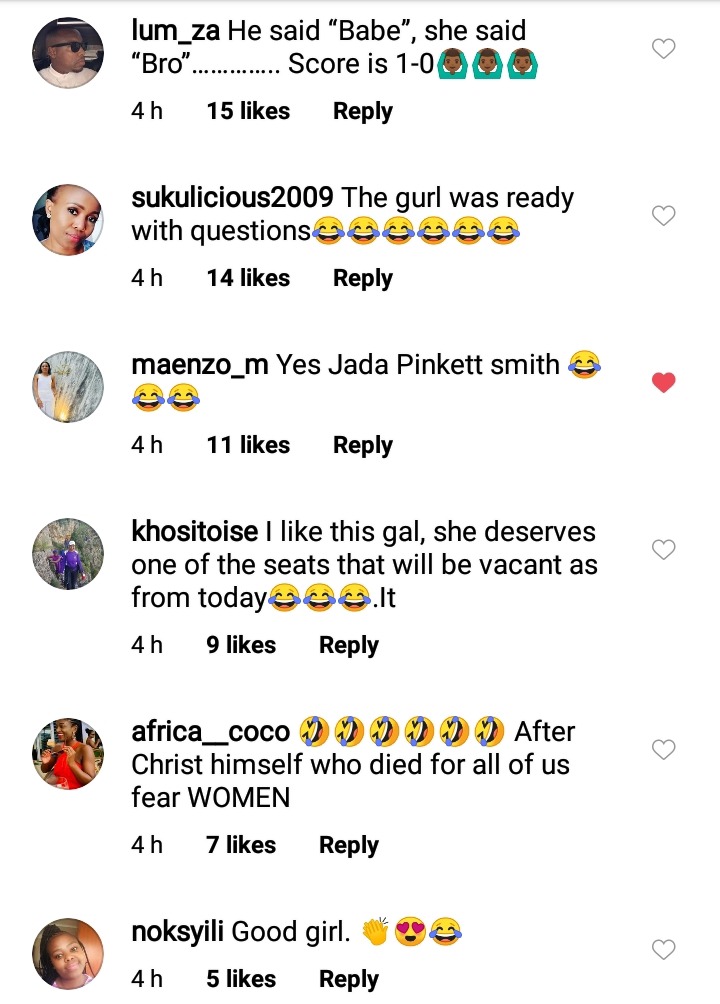Screen dimensions: 720x1004
Task: Reply to lum_za's comment
Action: [x=363, y=111]
